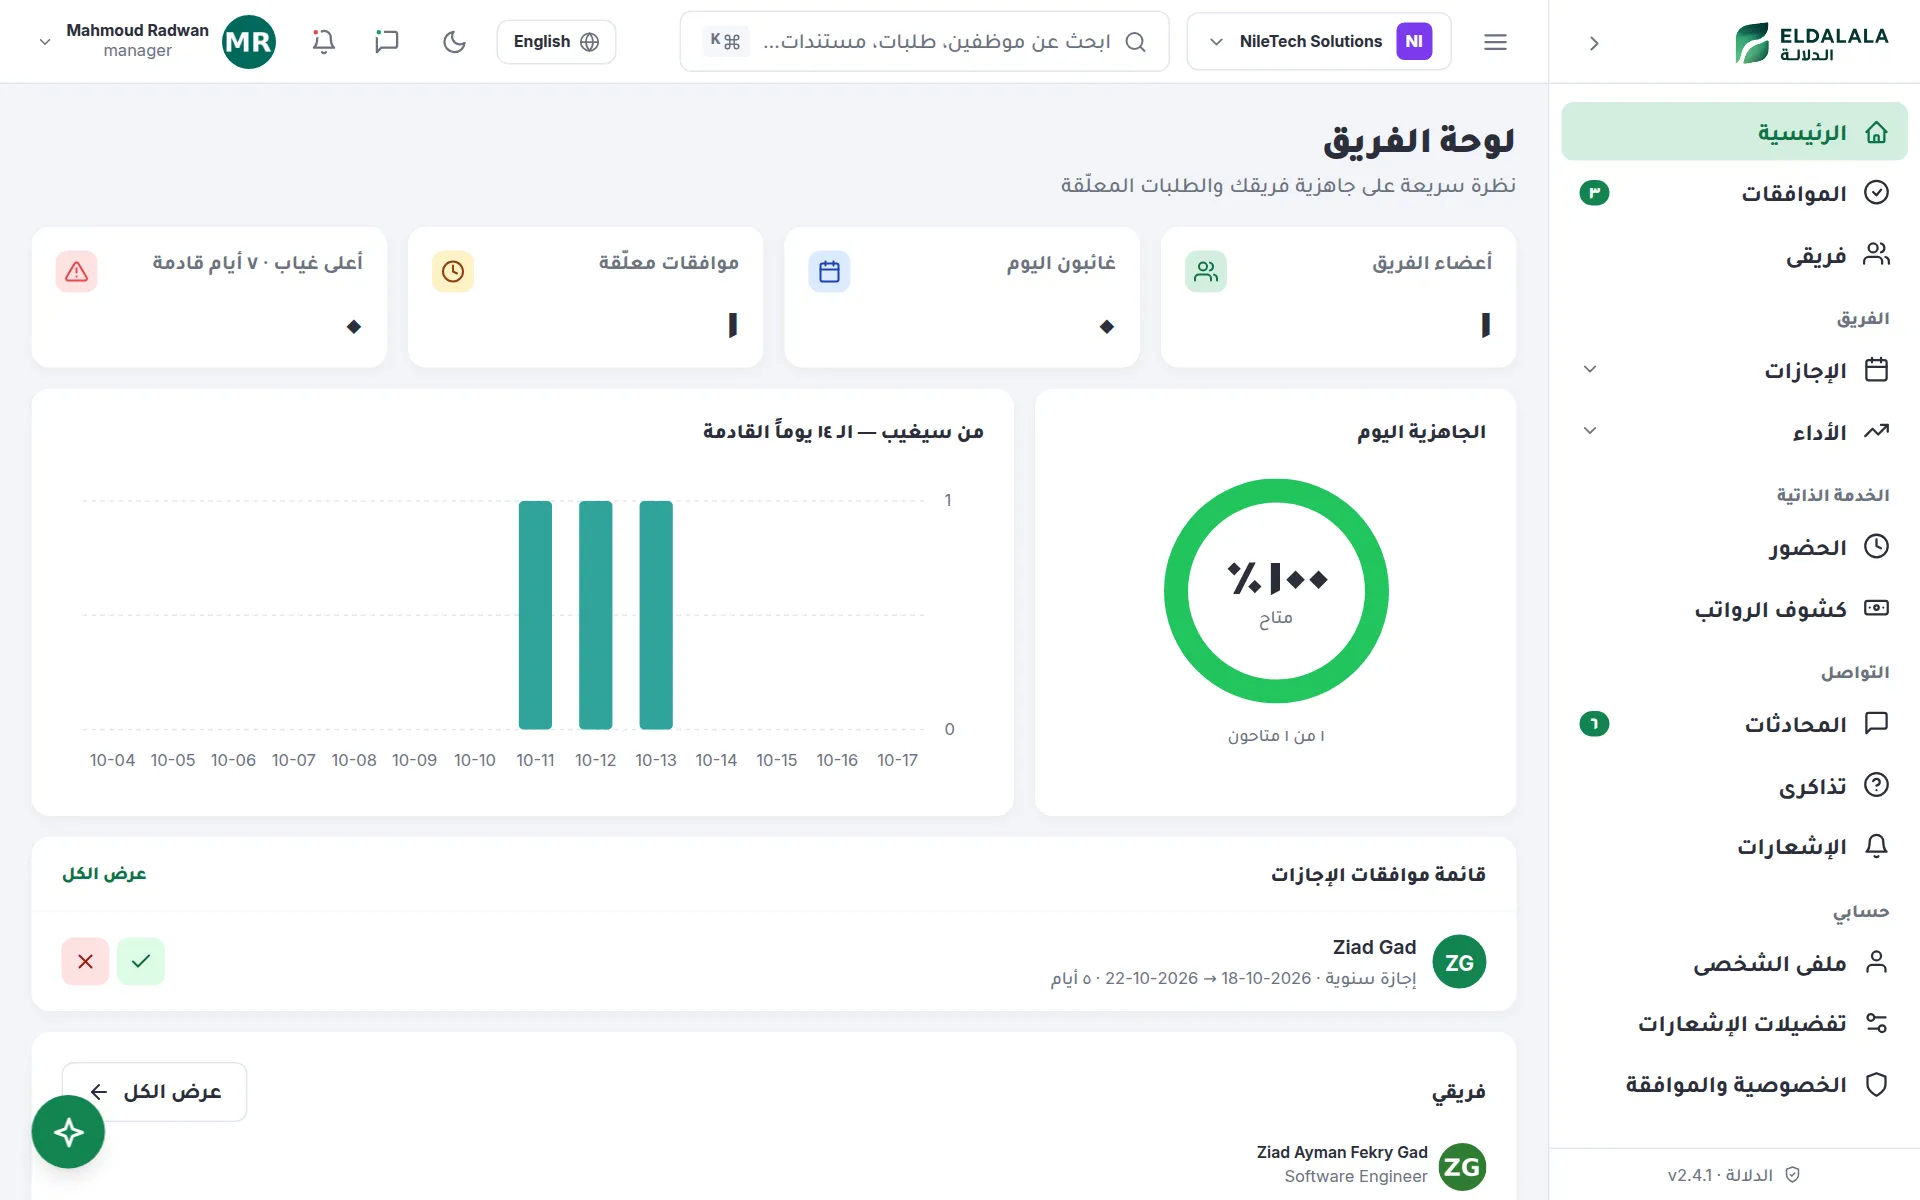Open the chat messages icon in the top bar
This screenshot has width=1920, height=1200.
click(x=387, y=41)
